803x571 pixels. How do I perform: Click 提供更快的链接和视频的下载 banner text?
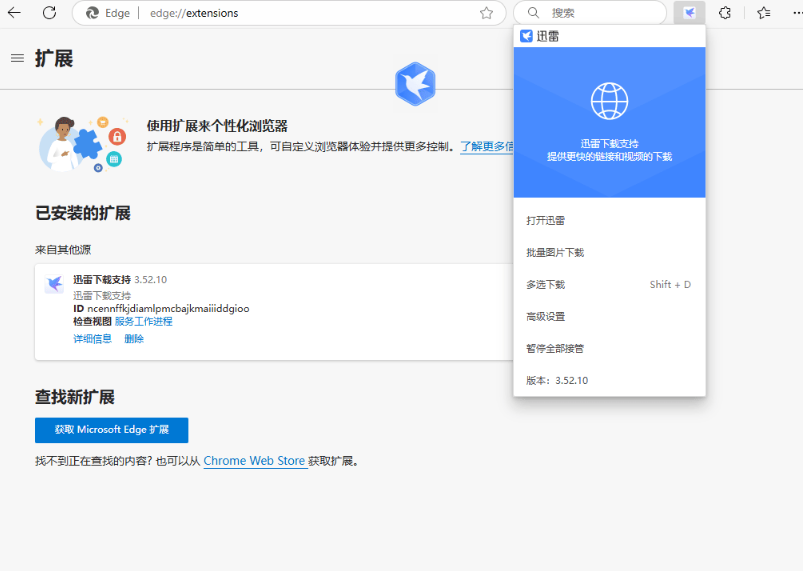click(x=609, y=157)
